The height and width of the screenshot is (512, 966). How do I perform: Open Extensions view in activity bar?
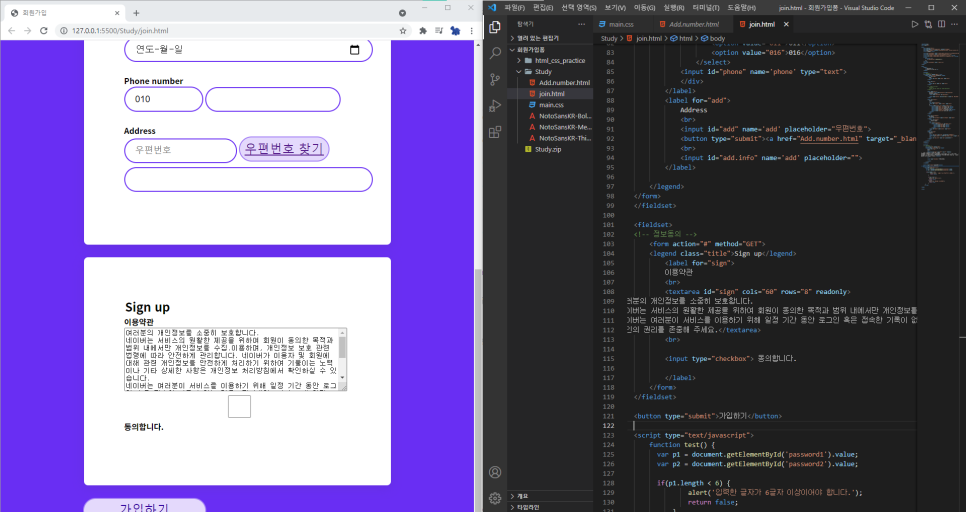(495, 132)
